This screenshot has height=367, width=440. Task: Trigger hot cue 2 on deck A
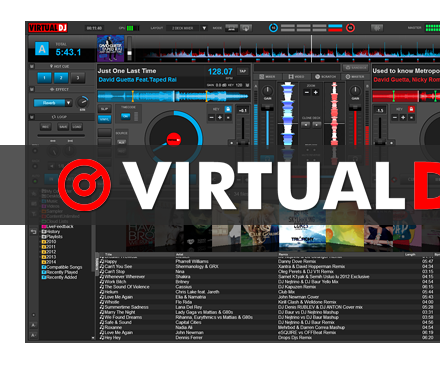61,78
